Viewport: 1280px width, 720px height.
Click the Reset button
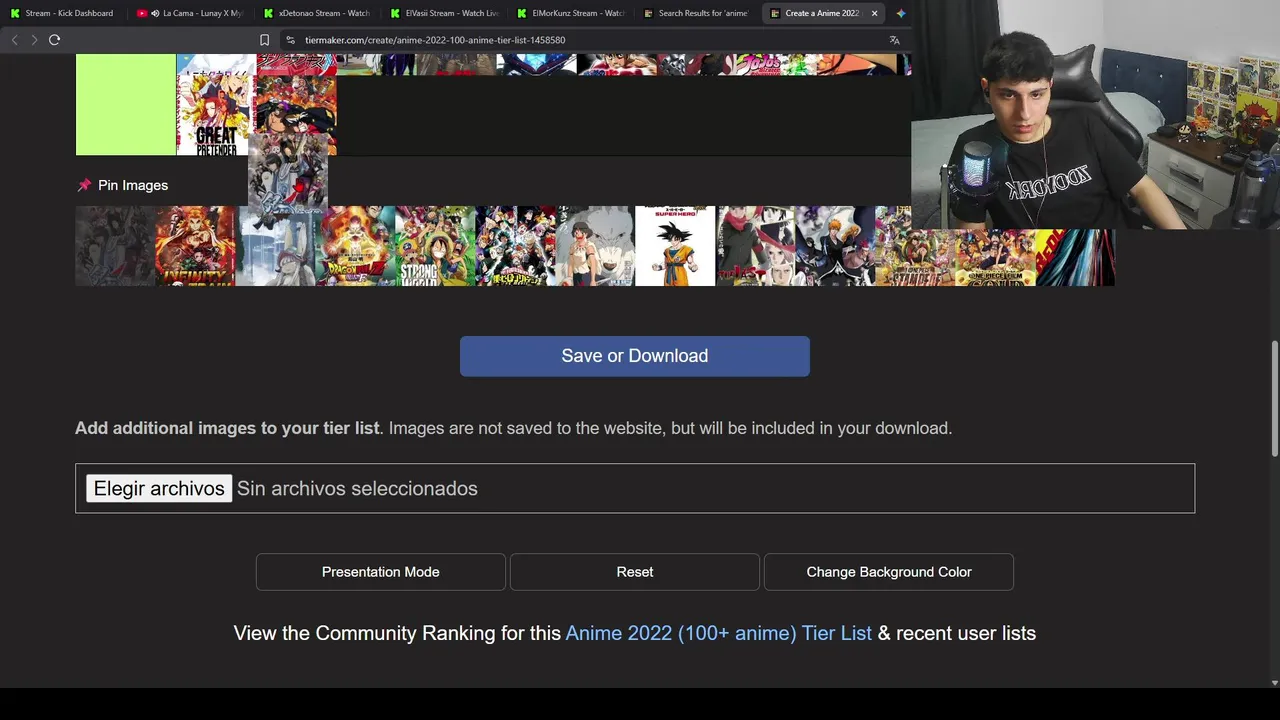coord(635,572)
